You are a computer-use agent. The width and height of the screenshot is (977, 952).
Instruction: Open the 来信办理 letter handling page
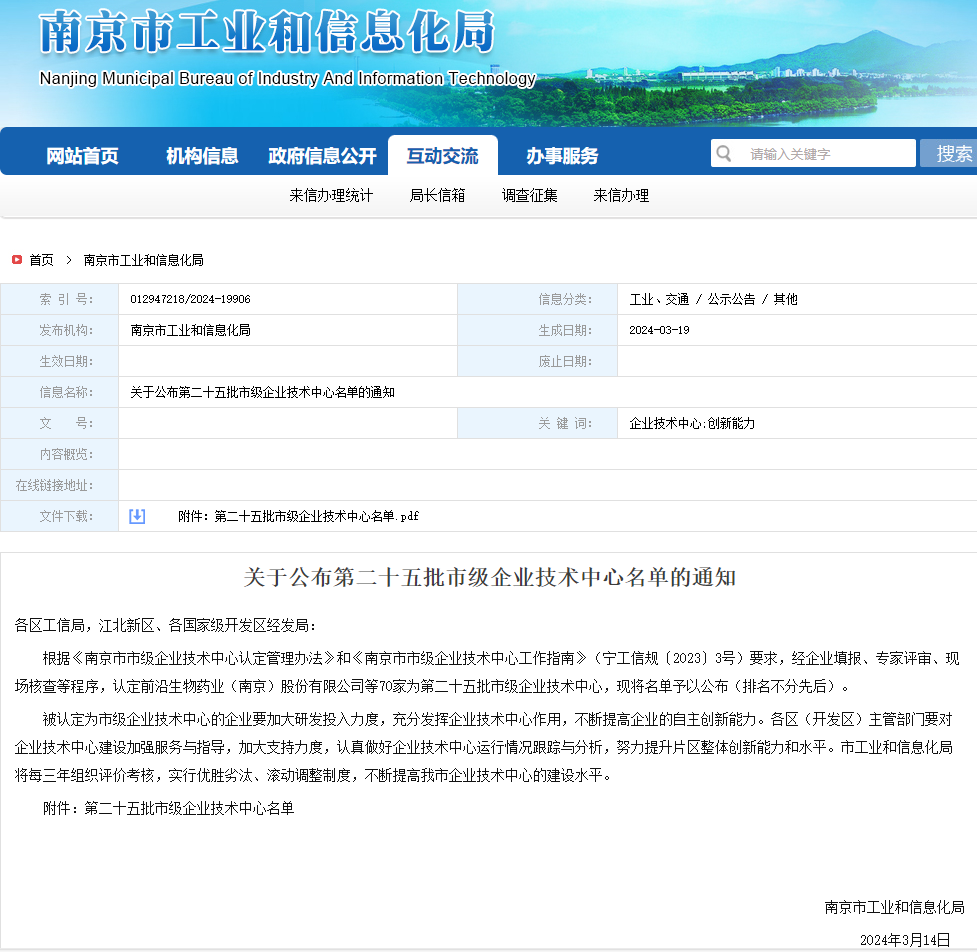pos(621,196)
